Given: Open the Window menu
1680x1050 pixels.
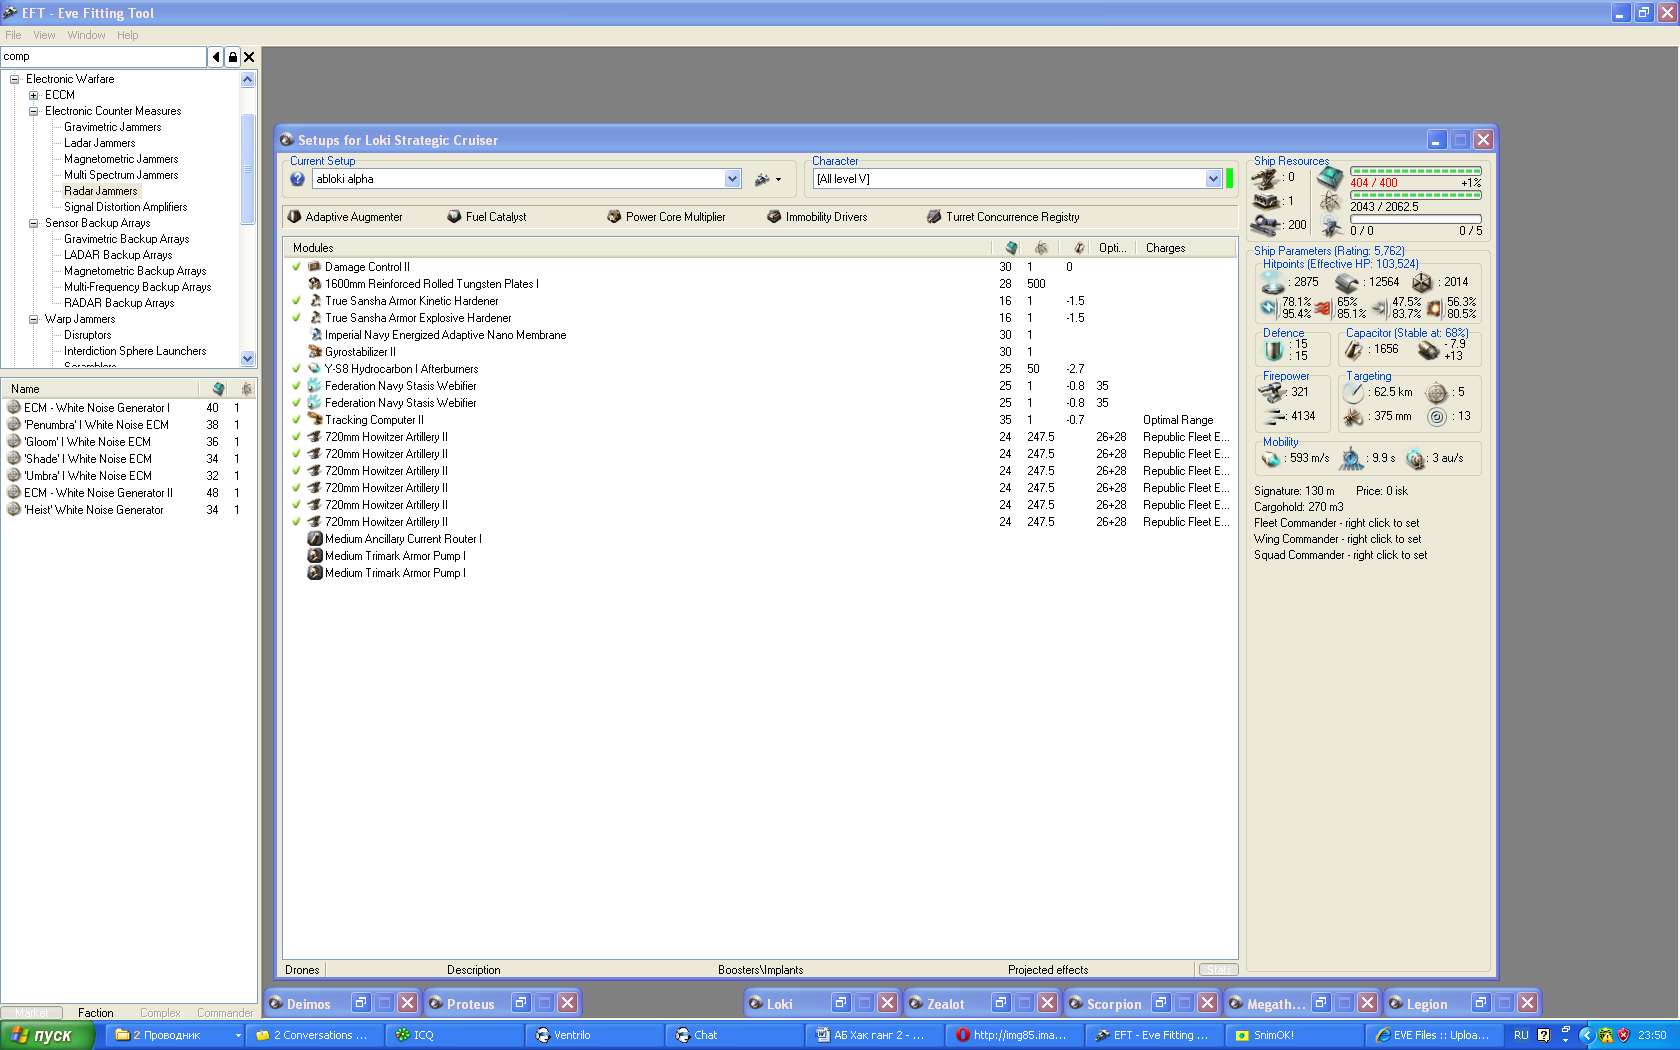Looking at the screenshot, I should [86, 35].
